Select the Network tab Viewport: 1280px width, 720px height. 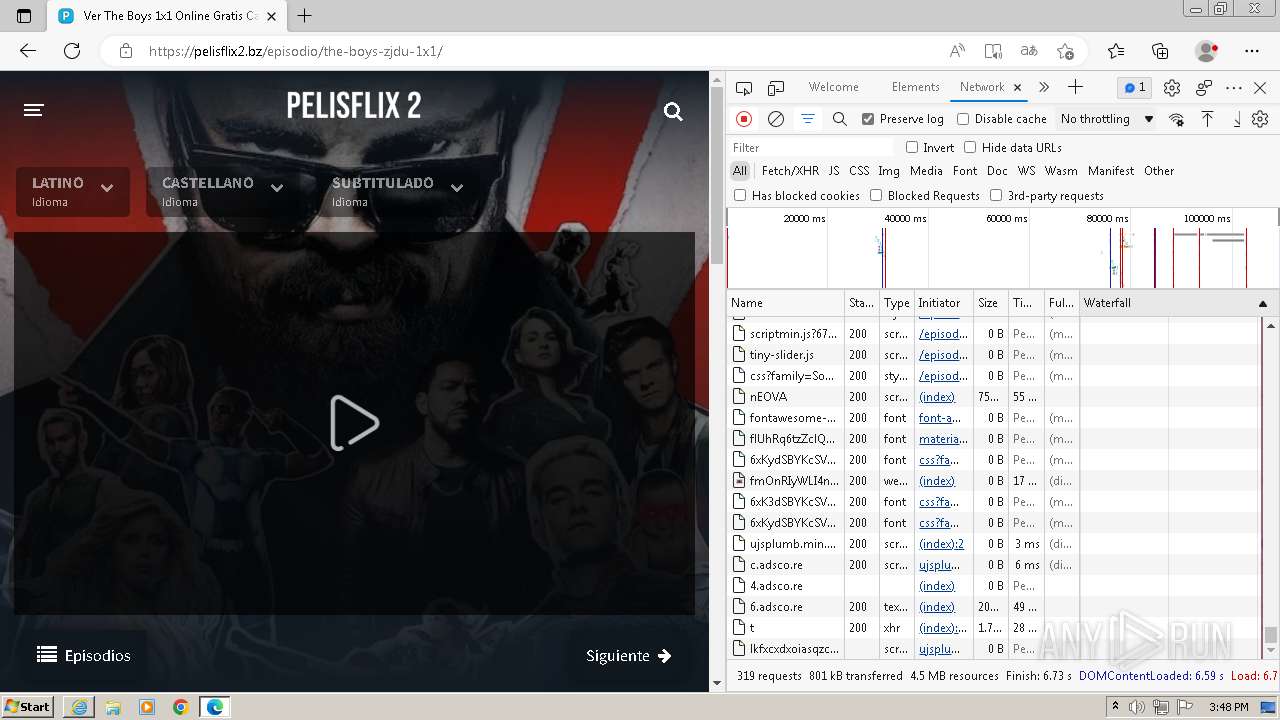(x=981, y=87)
